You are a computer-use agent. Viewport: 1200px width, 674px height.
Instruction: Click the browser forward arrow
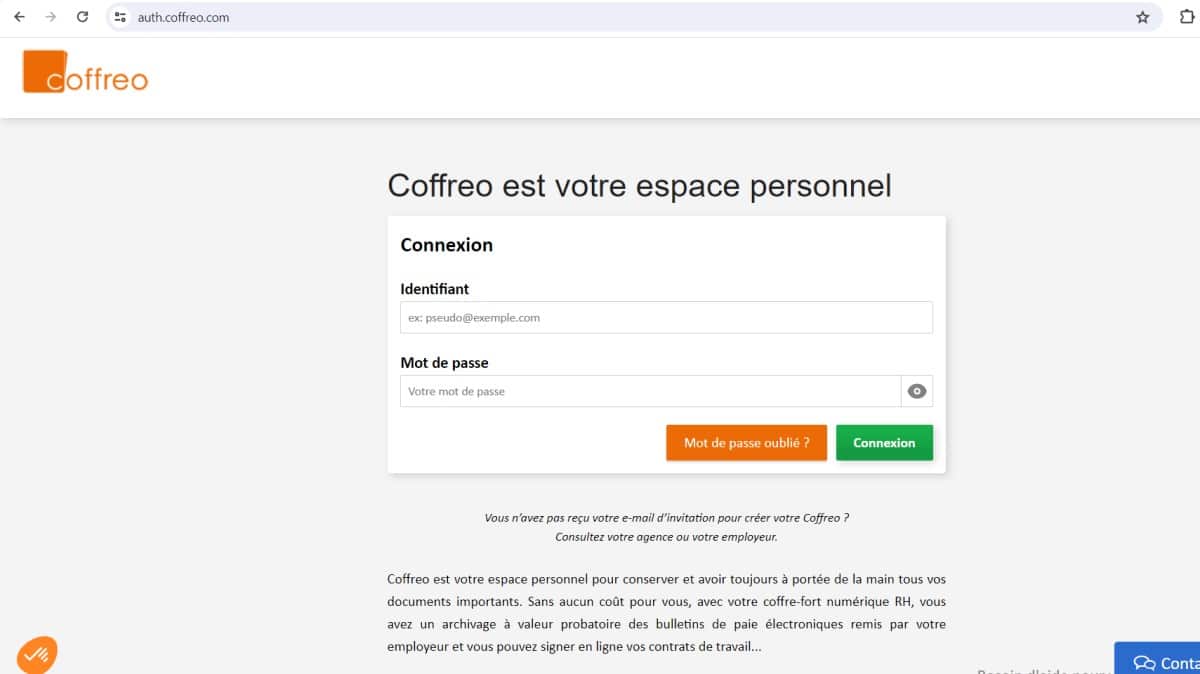click(51, 17)
